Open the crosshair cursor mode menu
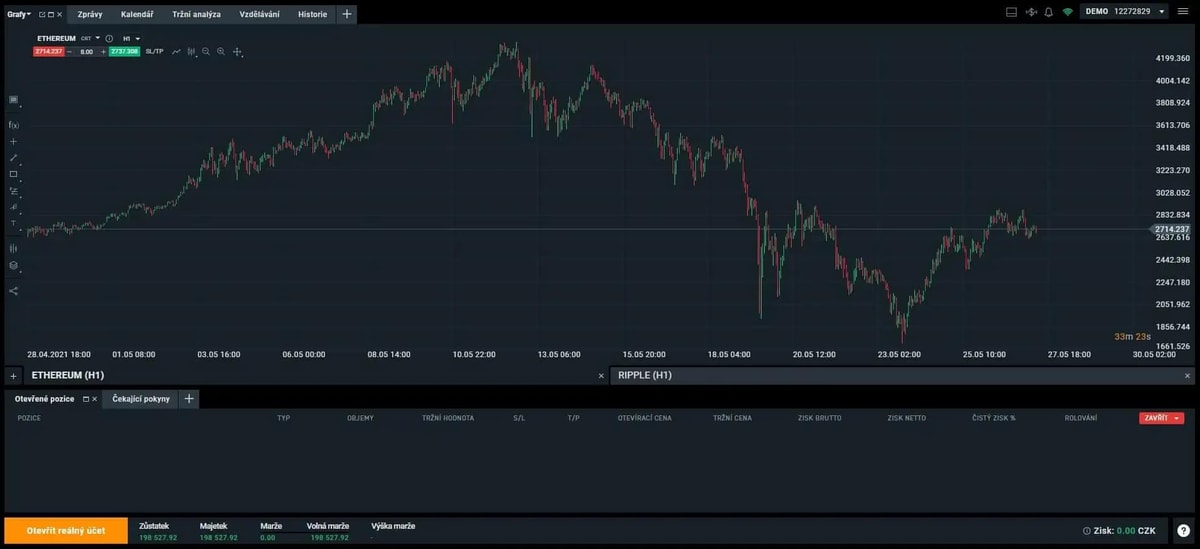Image resolution: width=1200 pixels, height=549 pixels. [x=238, y=52]
